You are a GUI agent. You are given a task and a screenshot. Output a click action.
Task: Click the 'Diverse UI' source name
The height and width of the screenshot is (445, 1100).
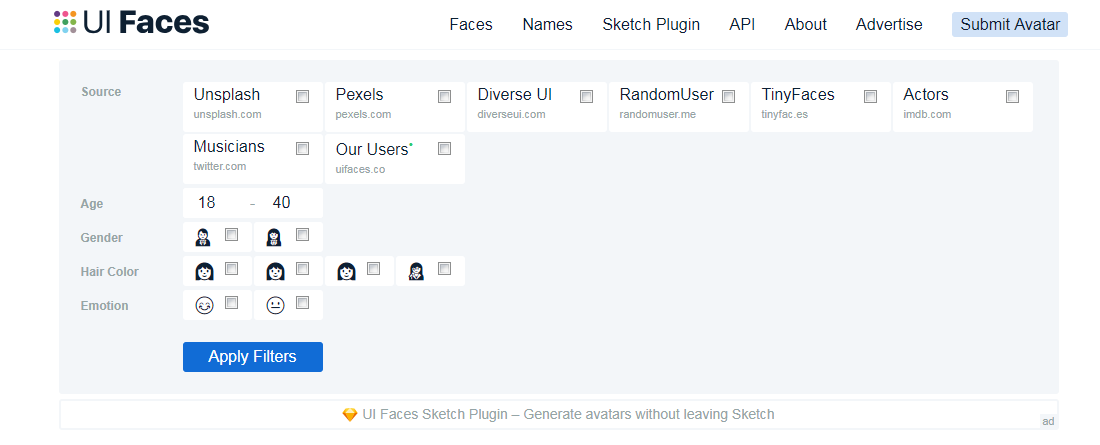pos(515,95)
